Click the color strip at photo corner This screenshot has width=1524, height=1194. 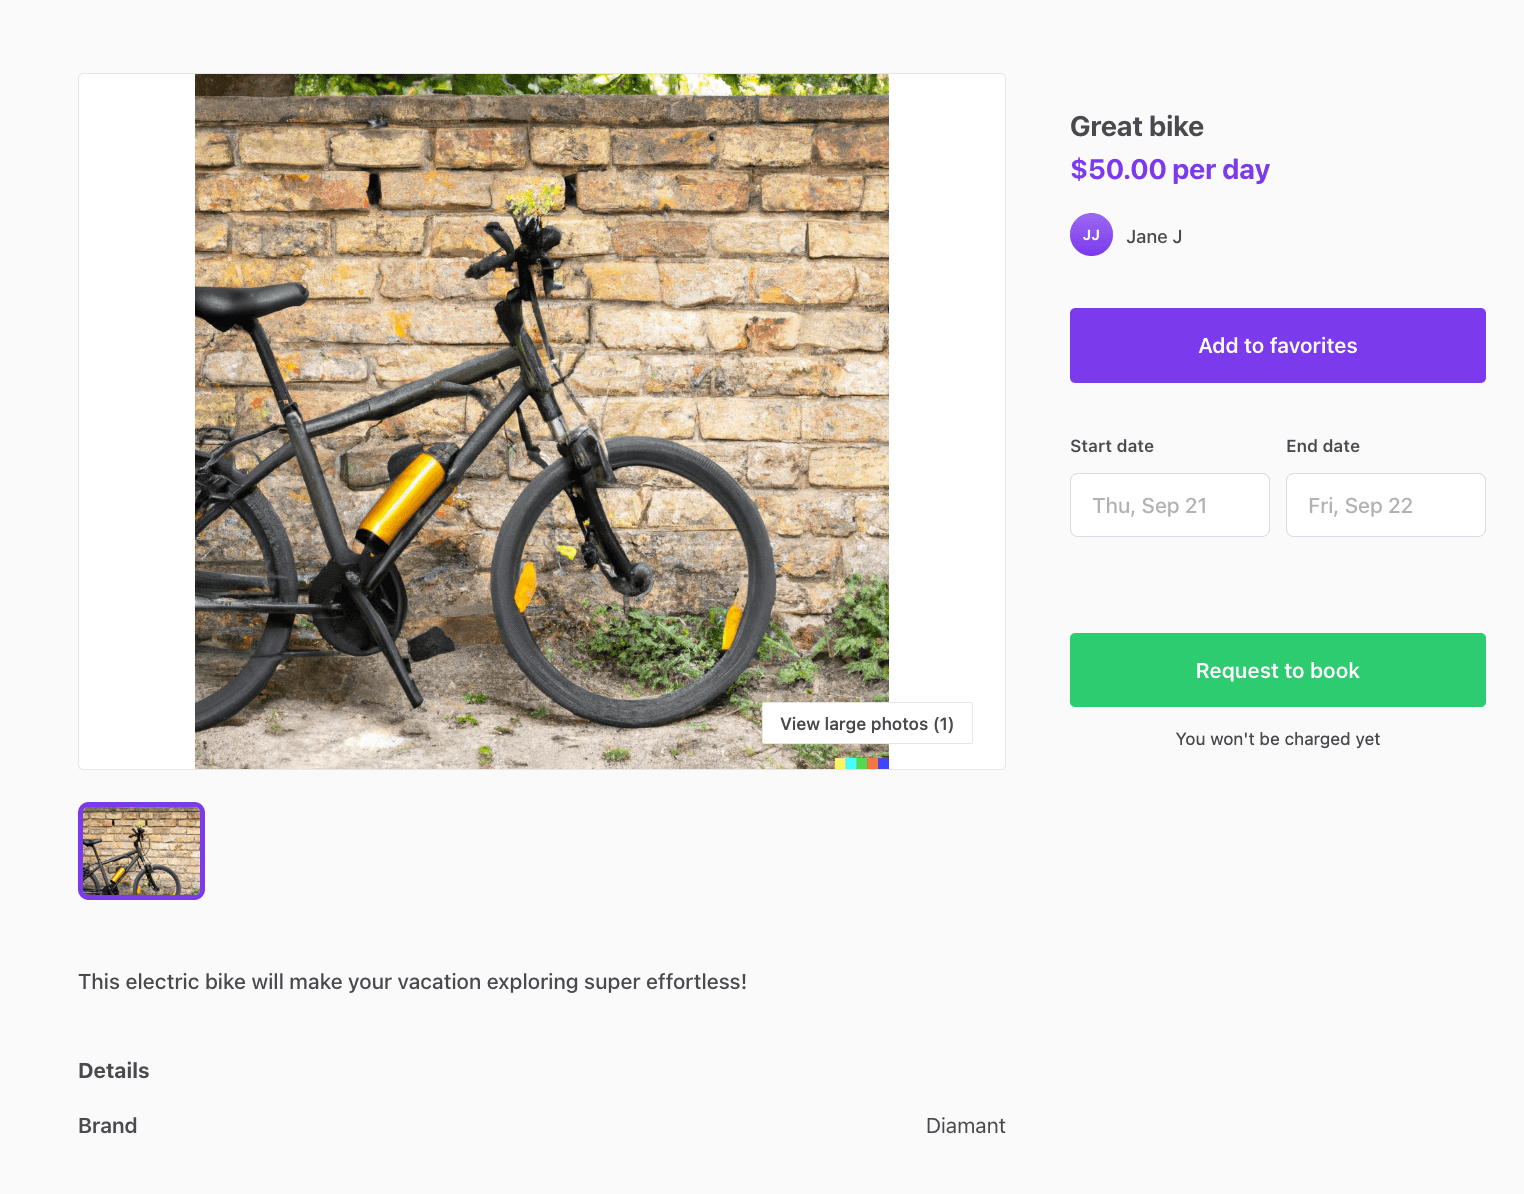point(861,763)
